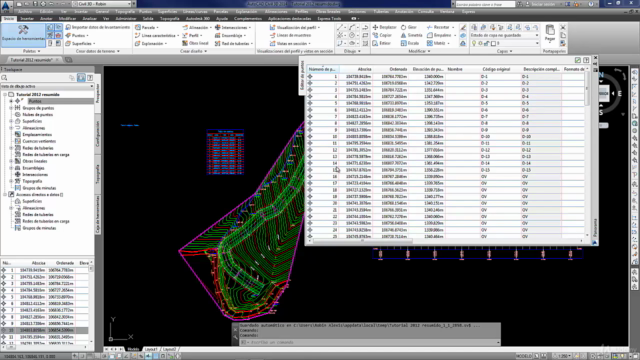Select the Estirar (stretch) tool
This screenshot has width=640, height=360.
[382, 43]
